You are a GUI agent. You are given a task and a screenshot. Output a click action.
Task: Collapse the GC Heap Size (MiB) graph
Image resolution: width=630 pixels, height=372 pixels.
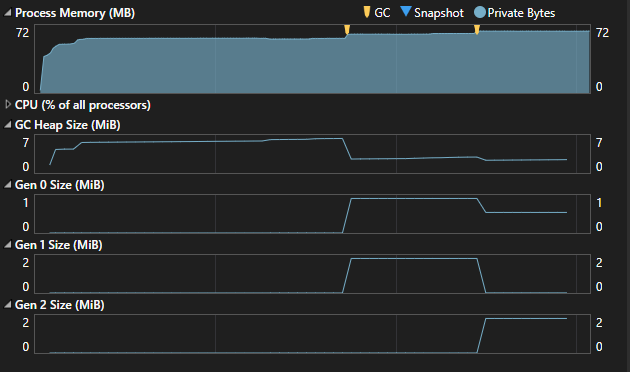pyautogui.click(x=8, y=125)
